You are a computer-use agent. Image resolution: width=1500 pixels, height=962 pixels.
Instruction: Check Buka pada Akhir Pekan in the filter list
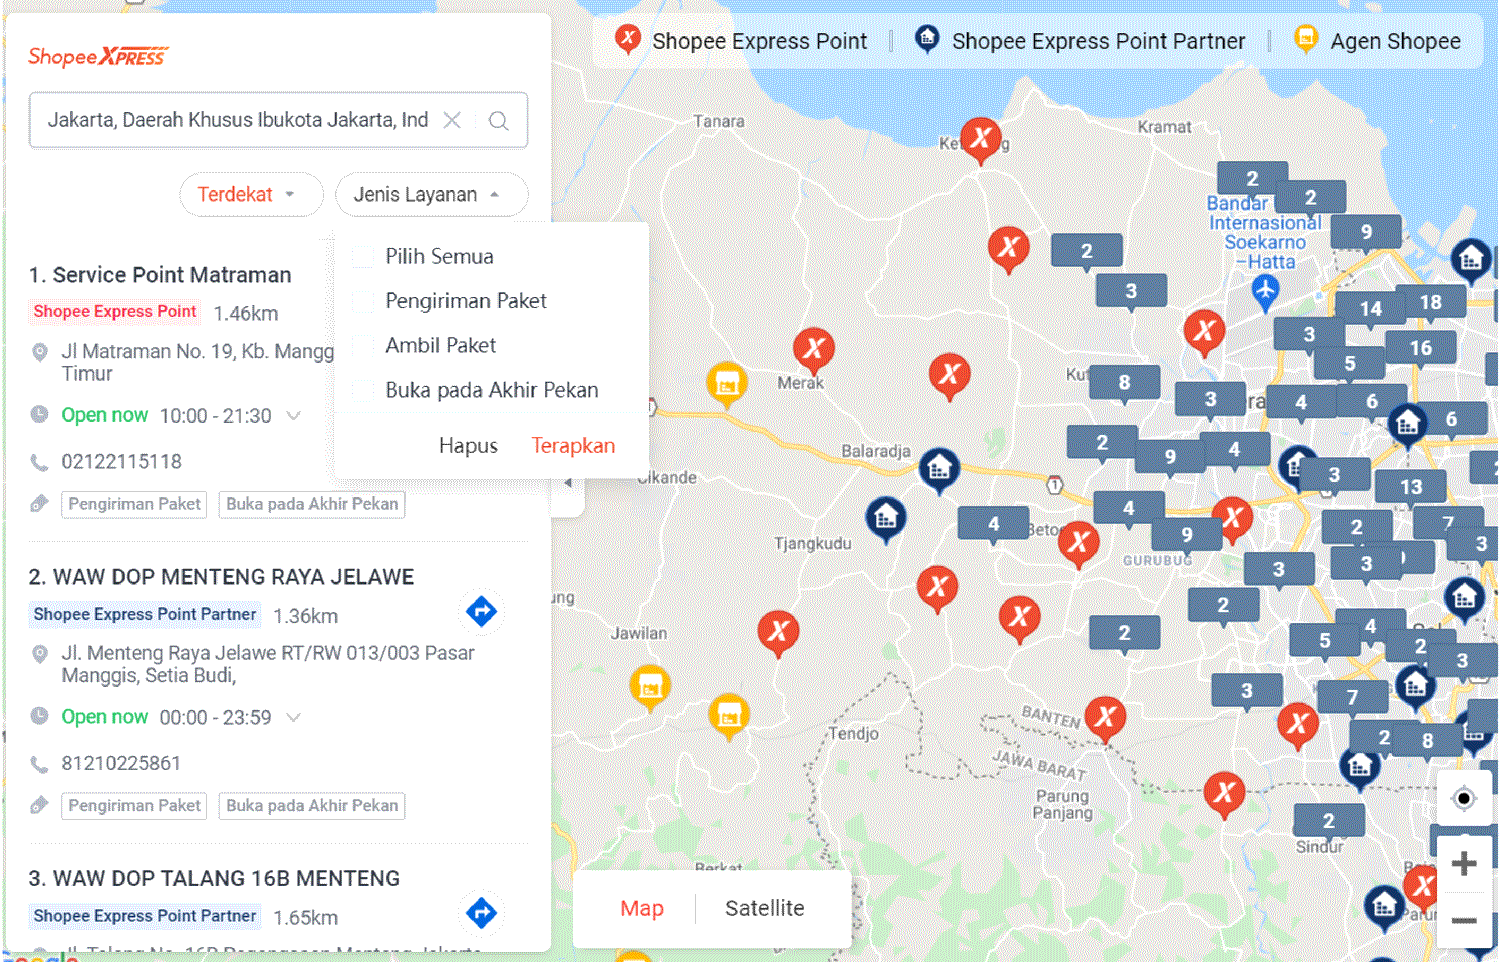[x=362, y=390]
